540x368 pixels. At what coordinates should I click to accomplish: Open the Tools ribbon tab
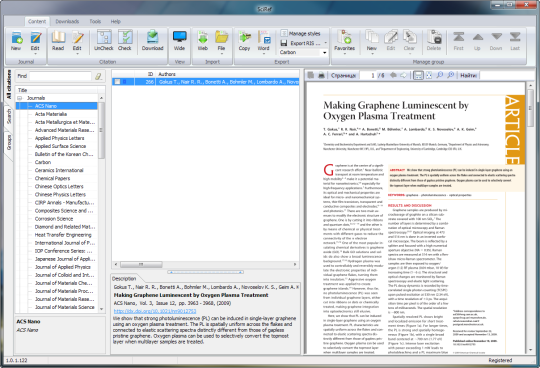point(95,21)
